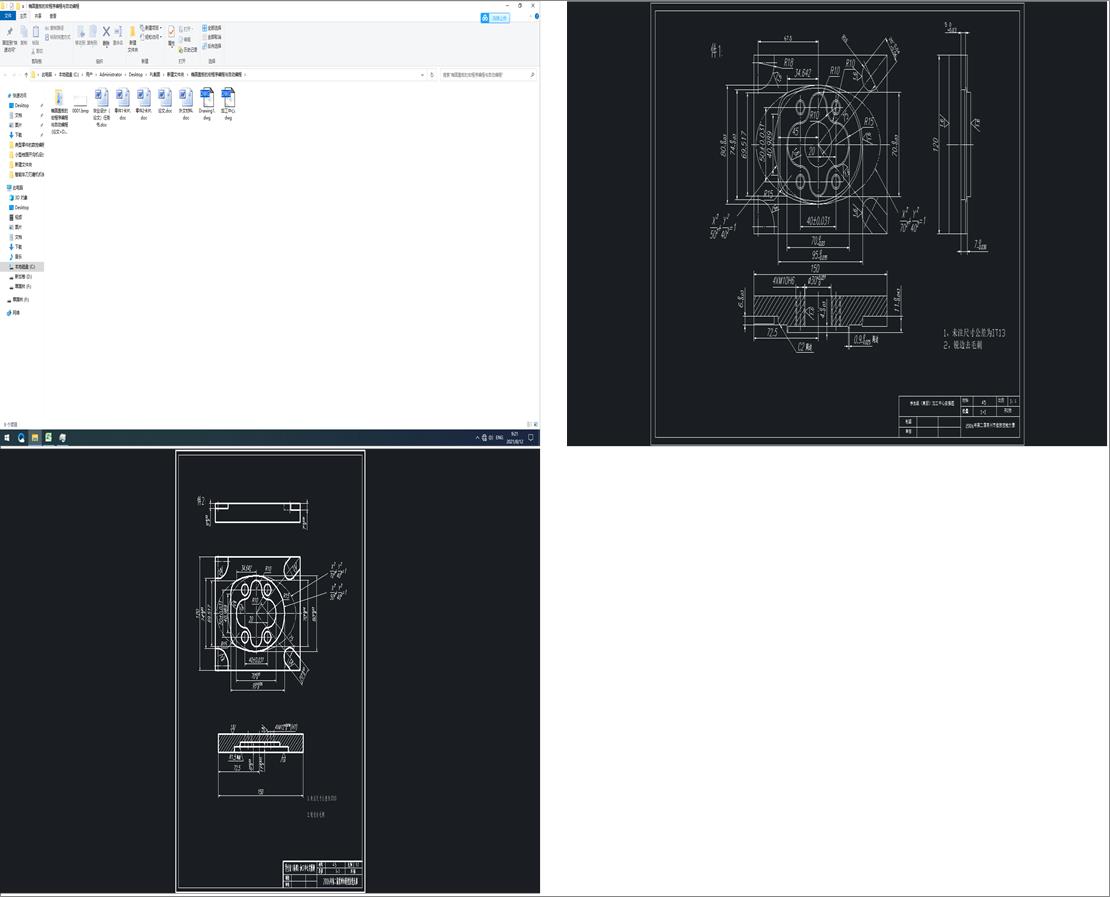
Task: Show hidden system tray icons chevron
Action: coord(476,438)
